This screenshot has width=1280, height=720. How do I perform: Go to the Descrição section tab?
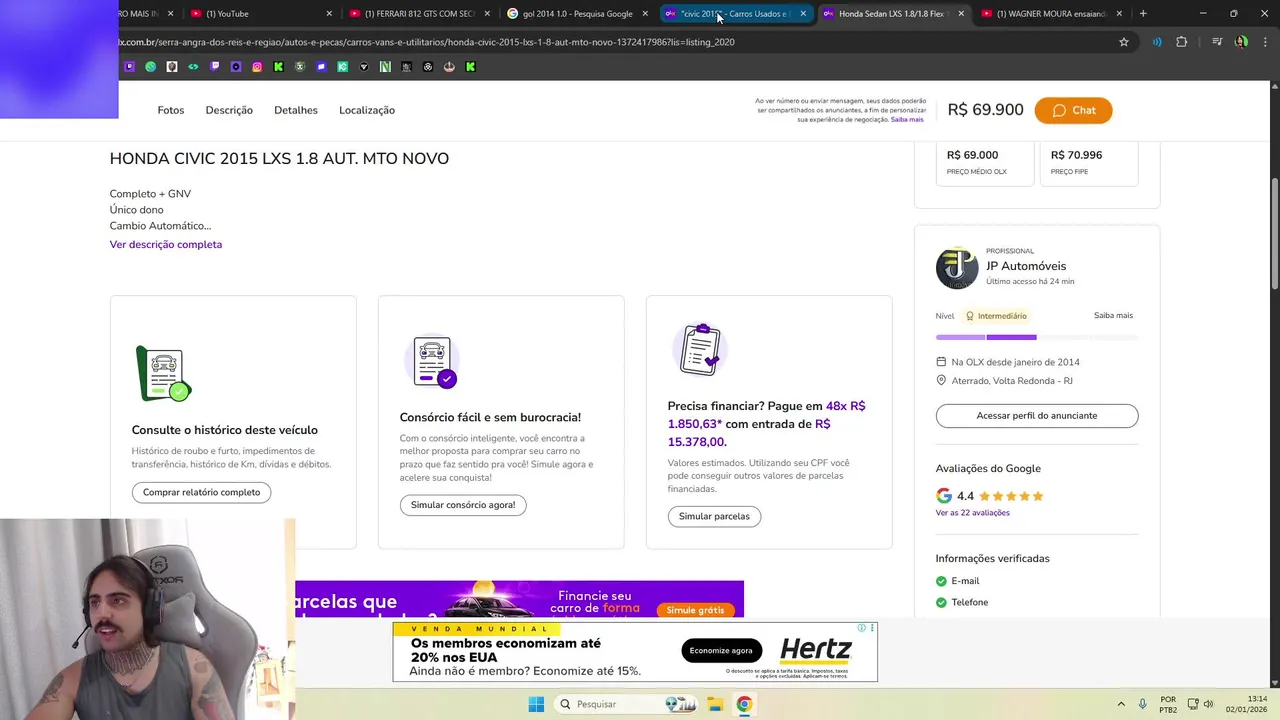[x=229, y=110]
